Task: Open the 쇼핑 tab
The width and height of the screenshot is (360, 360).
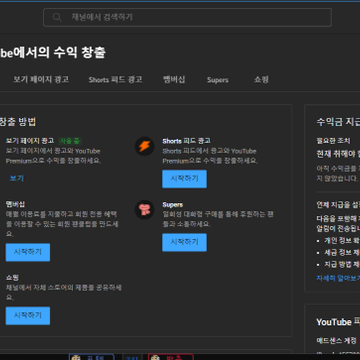Action: [261, 80]
